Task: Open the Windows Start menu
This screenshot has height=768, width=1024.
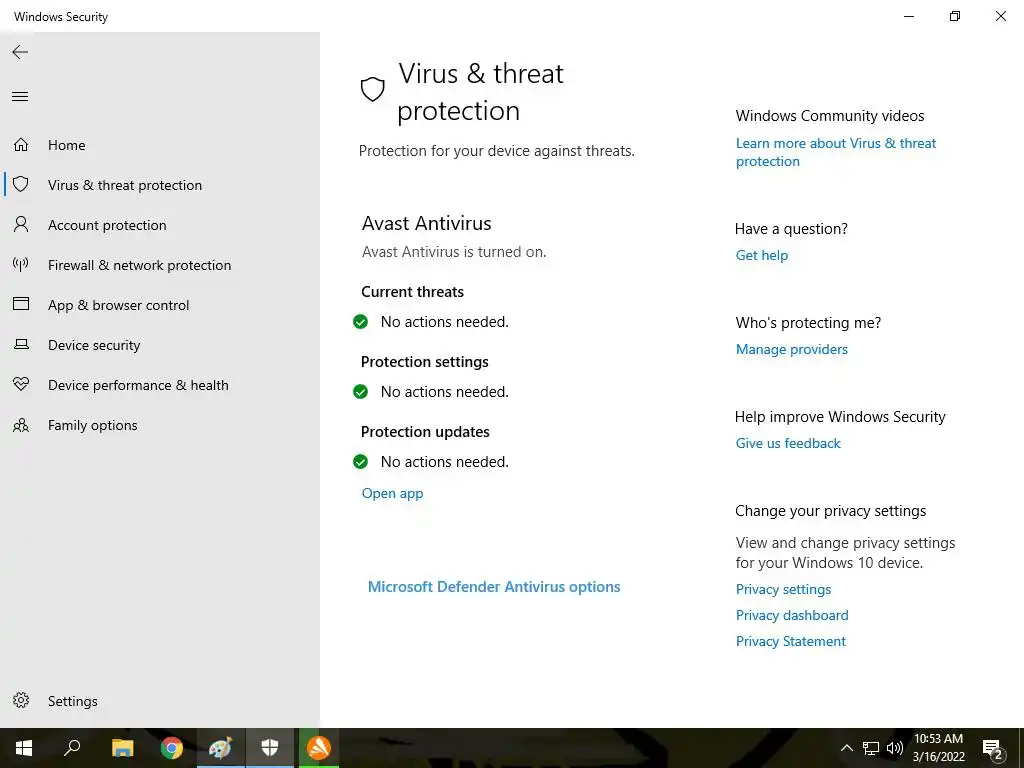Action: coord(24,748)
